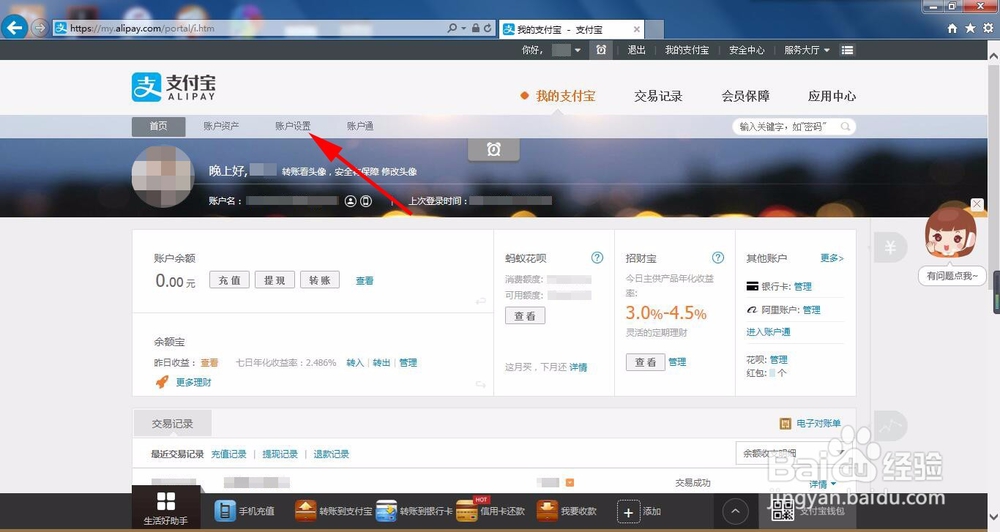This screenshot has height=532, width=1000.
Task: Click the phone binding icon by account name
Action: (x=366, y=201)
